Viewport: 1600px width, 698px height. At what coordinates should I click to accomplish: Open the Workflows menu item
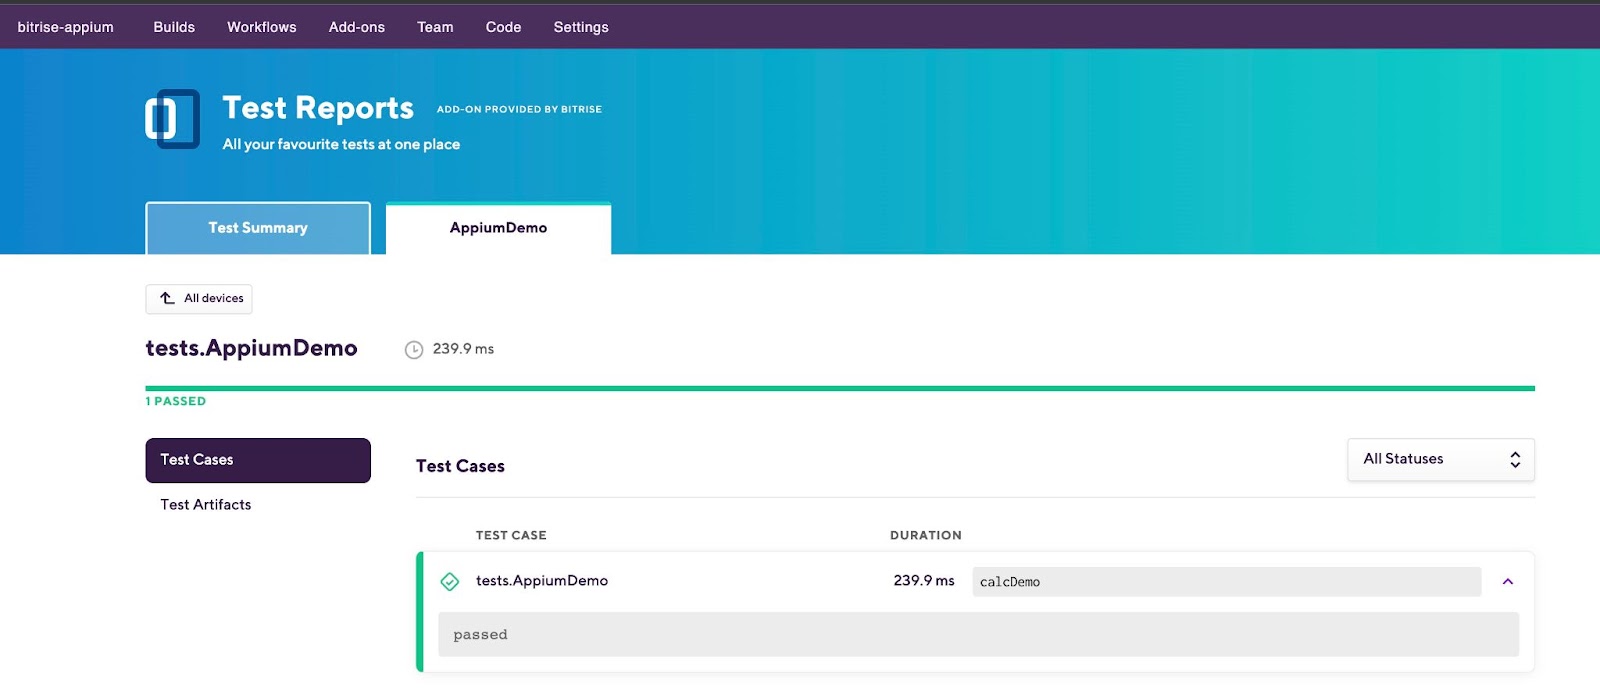coord(262,27)
